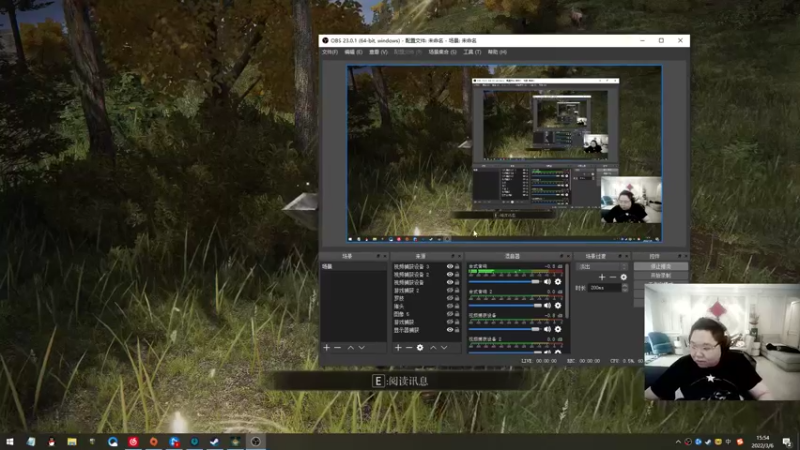Click the stop streaming button in Controls
This screenshot has width=800, height=450.
(661, 267)
